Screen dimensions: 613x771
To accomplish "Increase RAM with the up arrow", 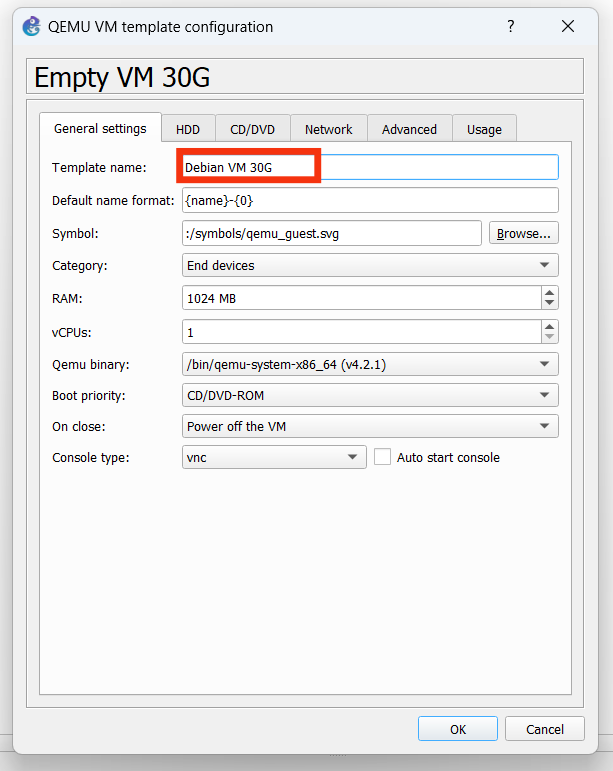I will pos(549,293).
